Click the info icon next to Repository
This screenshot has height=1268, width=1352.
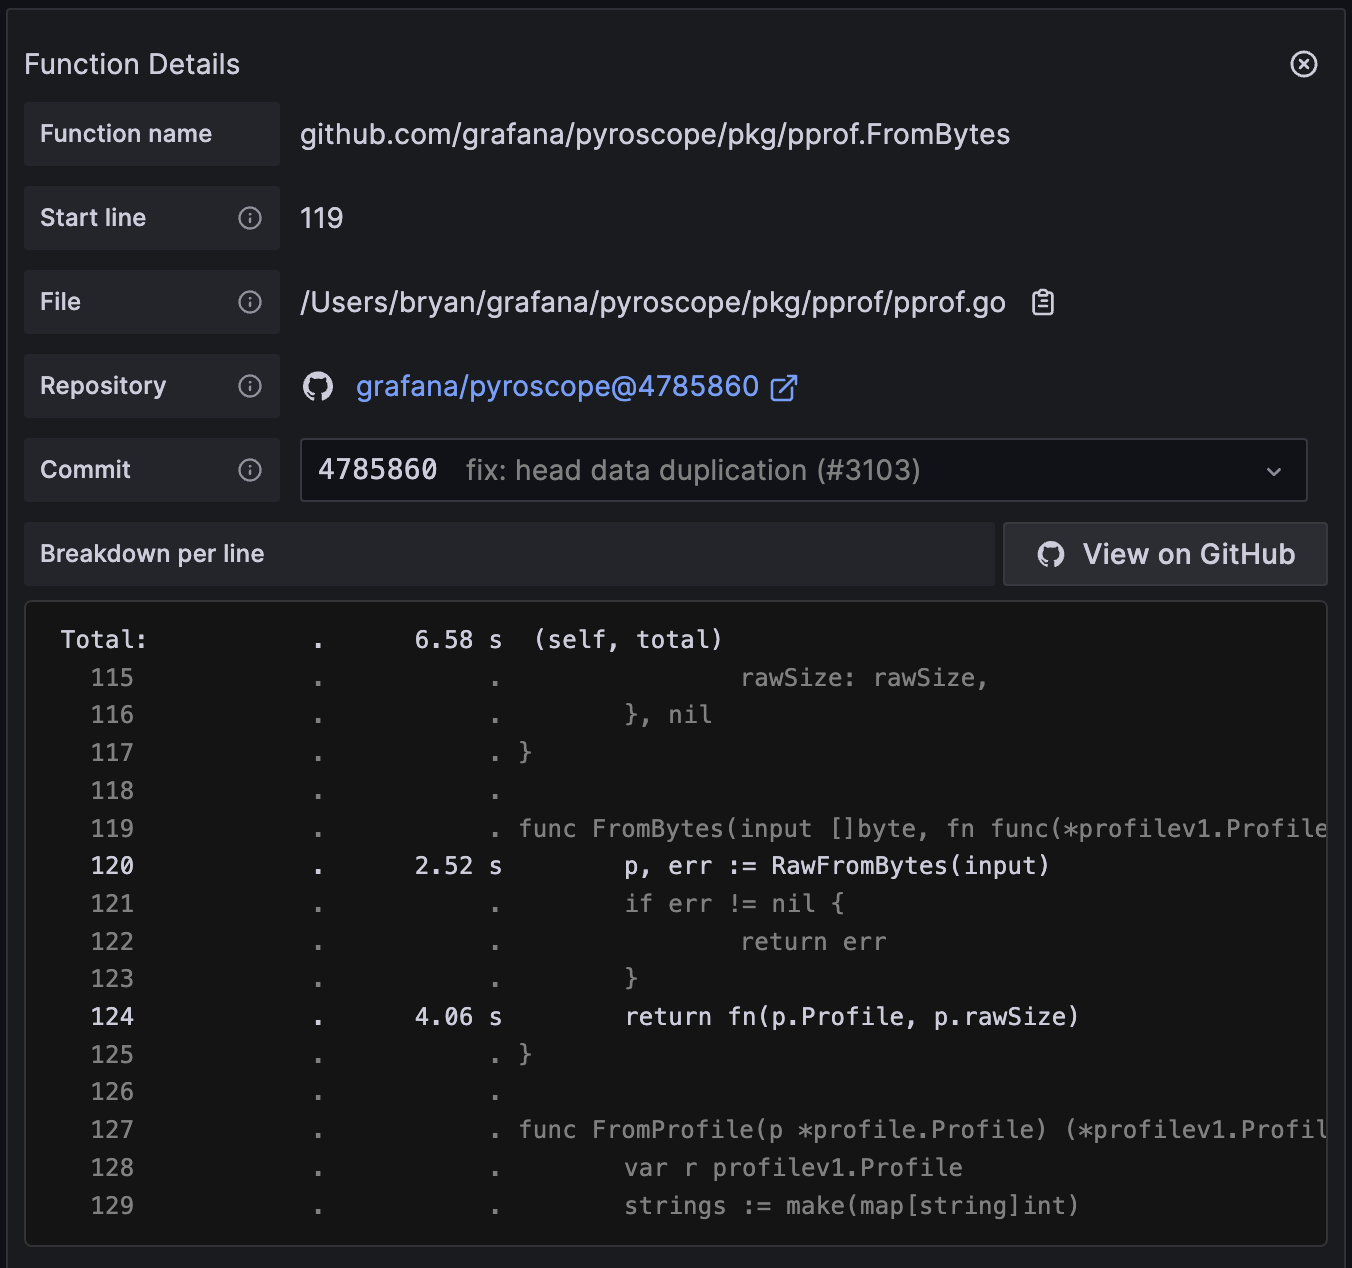point(249,386)
